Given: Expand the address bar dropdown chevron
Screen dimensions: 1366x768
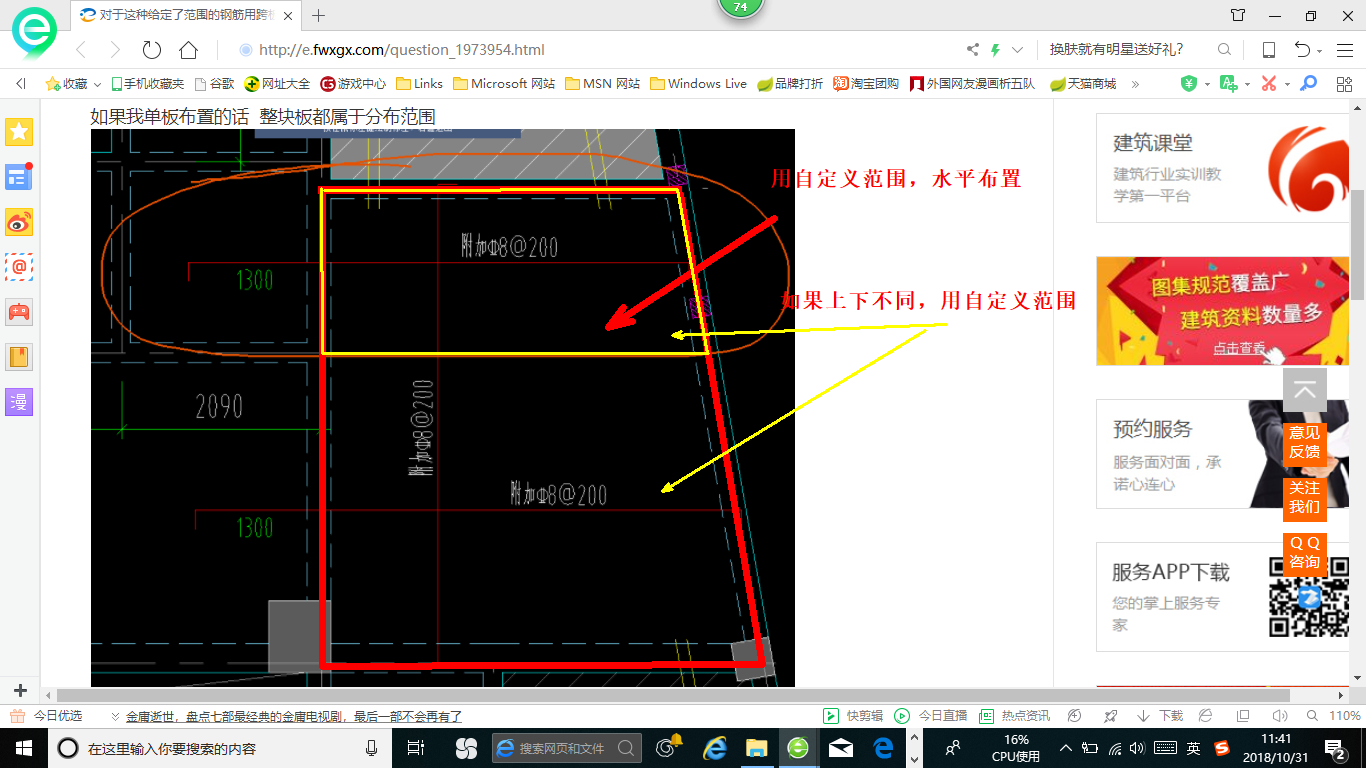Looking at the screenshot, I should [x=1017, y=50].
